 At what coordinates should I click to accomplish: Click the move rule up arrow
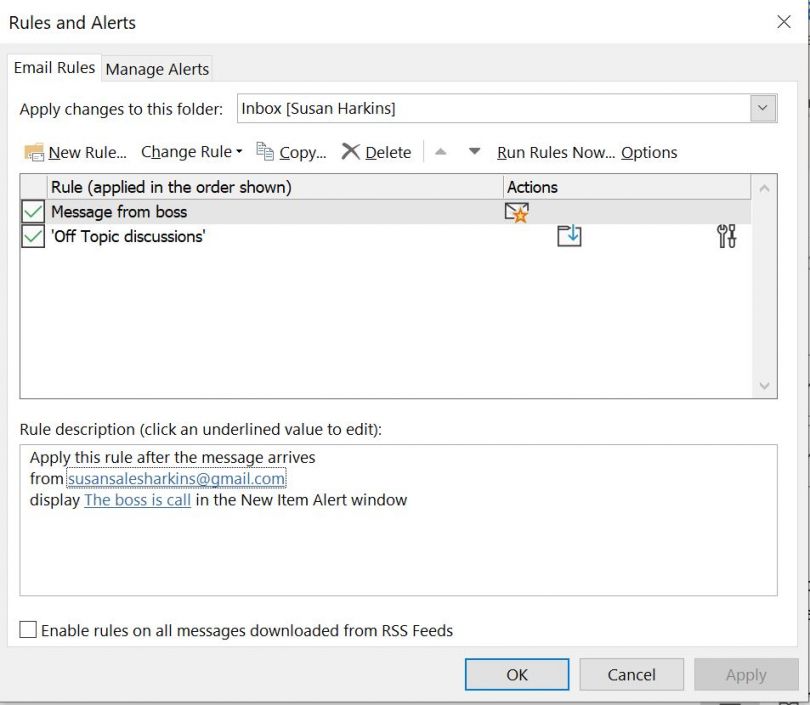pyautogui.click(x=440, y=151)
